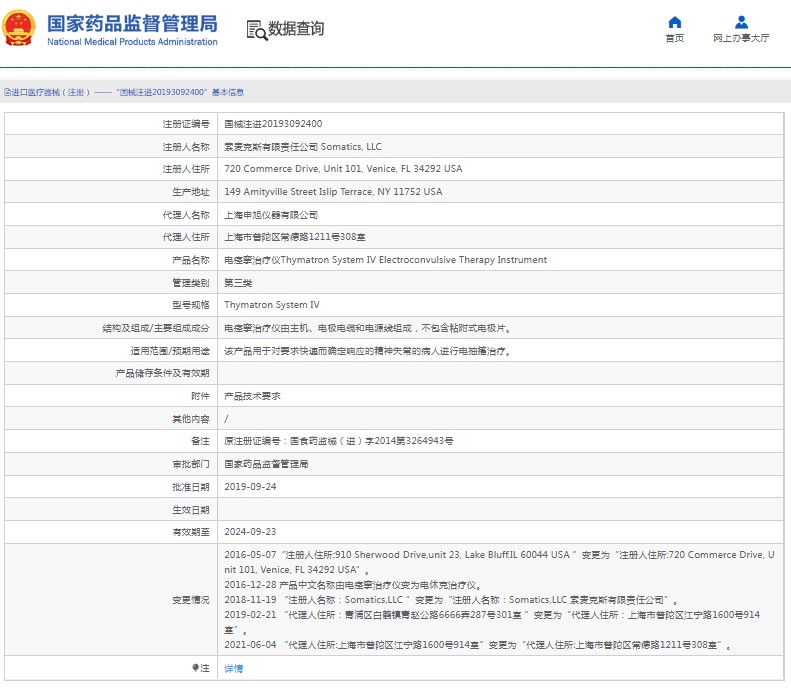791x688 pixels.
Task: Select approving department 国家药品监督管理局 cell
Action: pos(266,464)
